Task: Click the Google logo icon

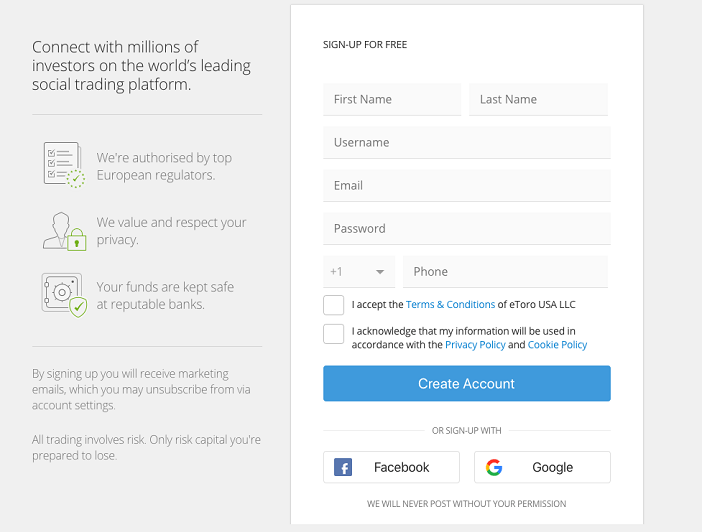Action: point(494,467)
